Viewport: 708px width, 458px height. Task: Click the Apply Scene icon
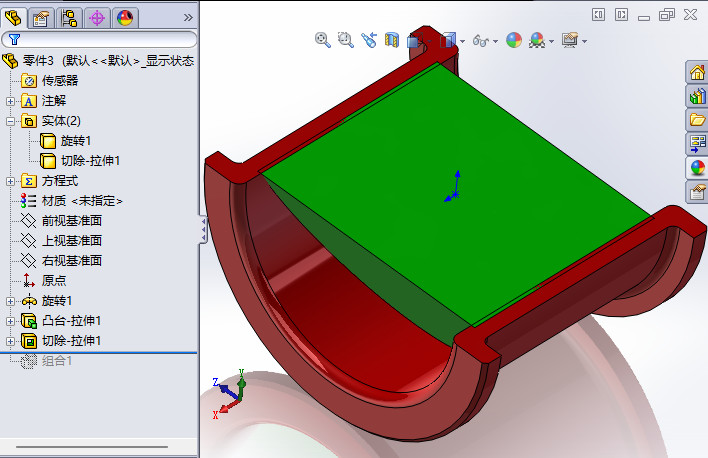537,40
